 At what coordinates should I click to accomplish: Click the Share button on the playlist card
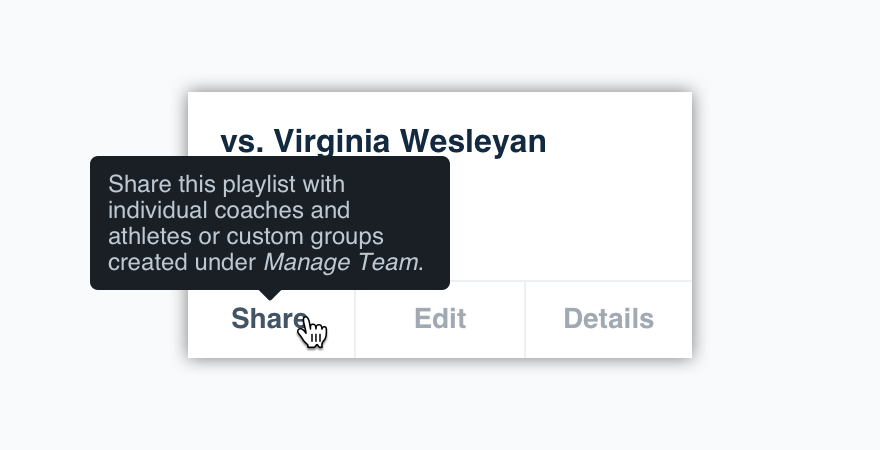pyautogui.click(x=271, y=319)
